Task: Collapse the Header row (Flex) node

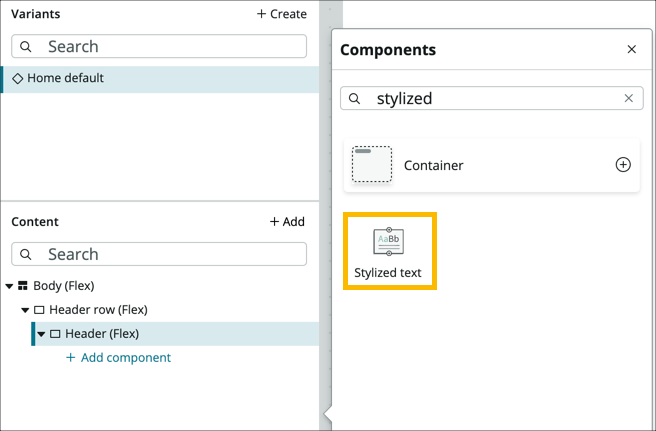Action: (26, 310)
